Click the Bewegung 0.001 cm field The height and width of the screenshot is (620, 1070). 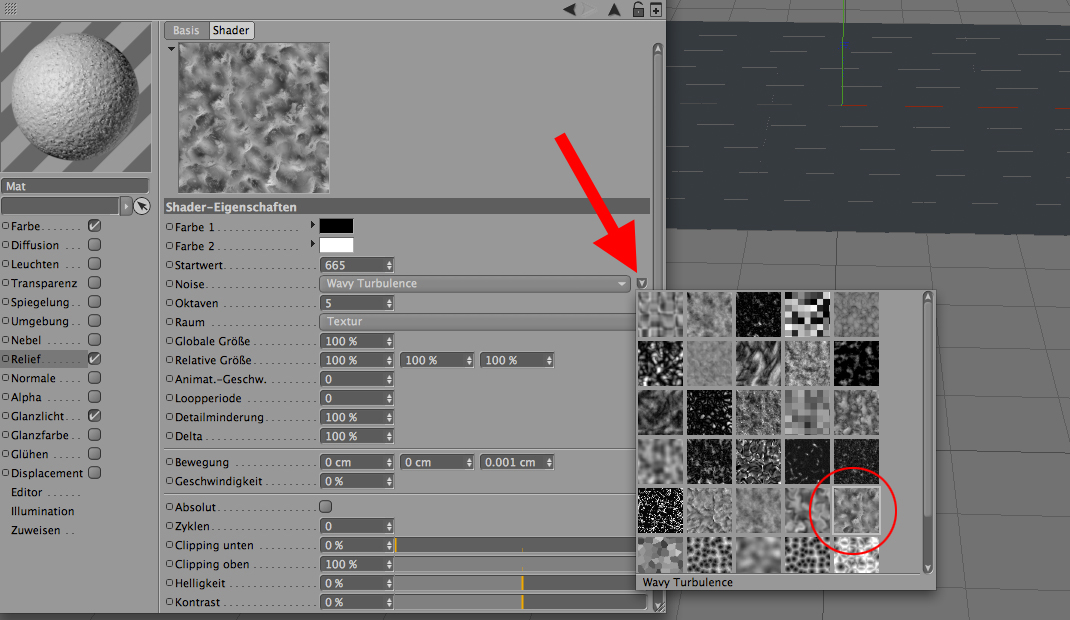(512, 462)
